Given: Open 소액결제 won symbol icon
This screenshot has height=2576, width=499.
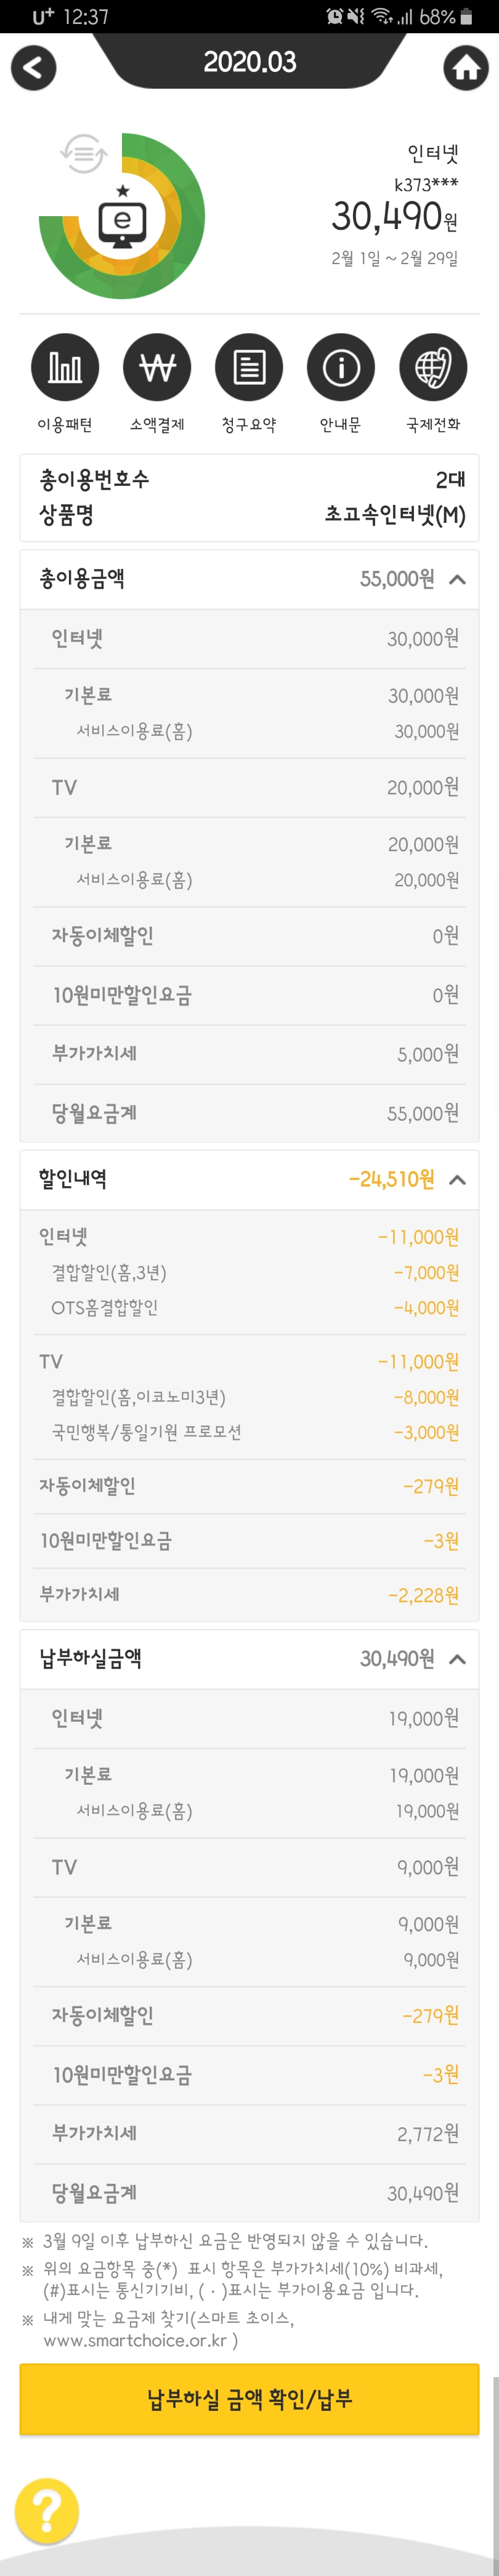Looking at the screenshot, I should tap(157, 367).
